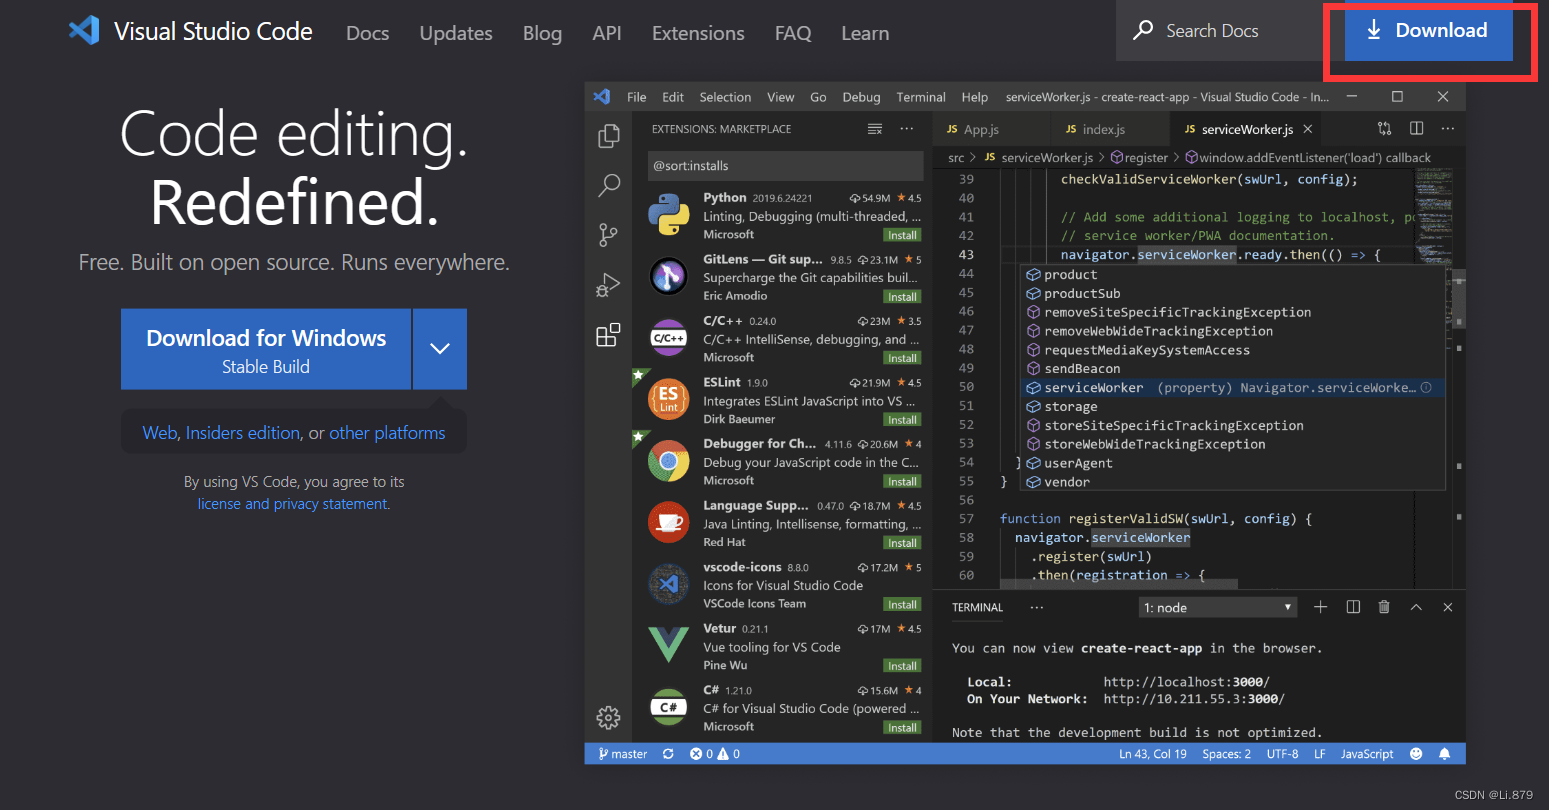The image size is (1549, 810).
Task: Open editor more actions ellipsis
Action: point(1448,128)
